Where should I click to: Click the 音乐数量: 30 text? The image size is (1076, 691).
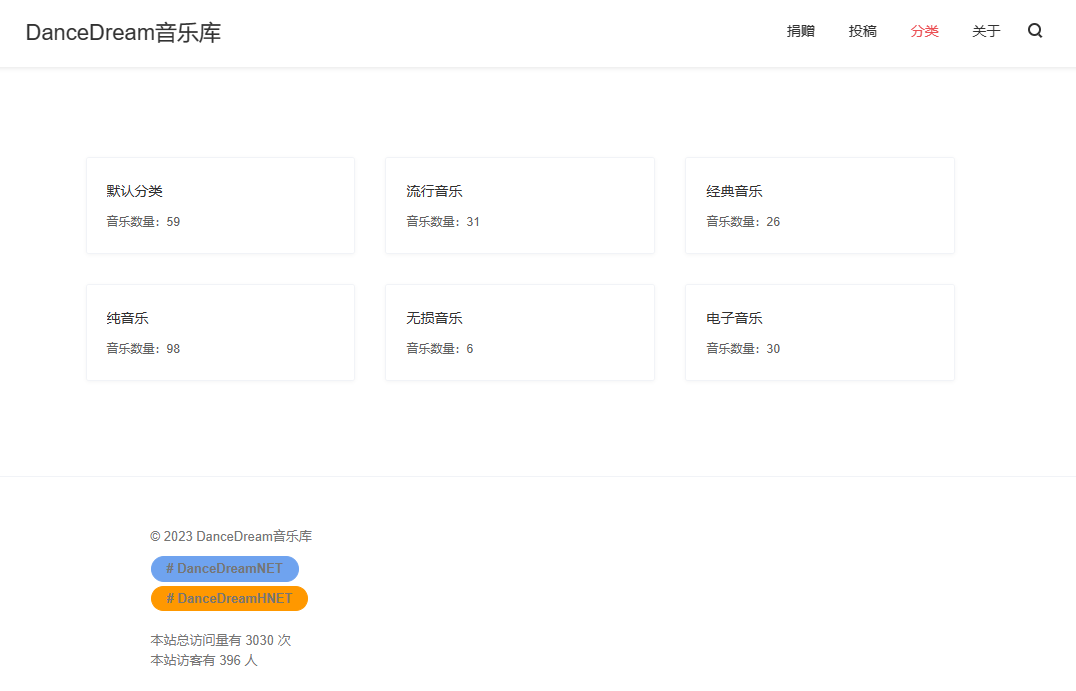pyautogui.click(x=742, y=349)
